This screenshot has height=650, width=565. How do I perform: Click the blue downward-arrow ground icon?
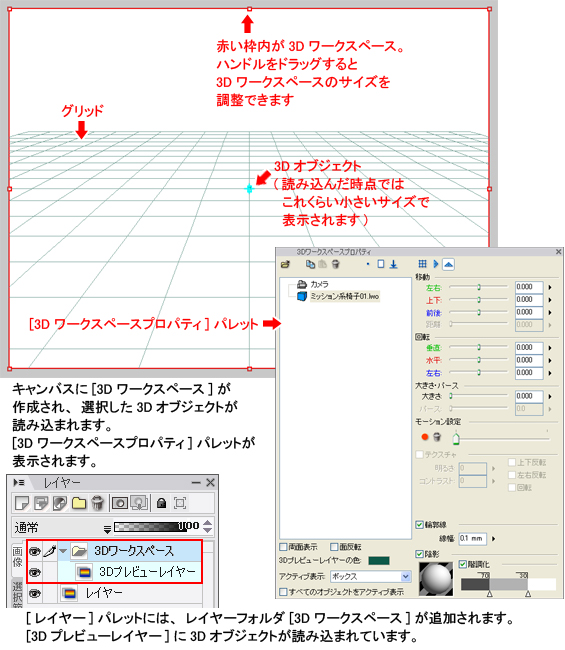pos(393,264)
